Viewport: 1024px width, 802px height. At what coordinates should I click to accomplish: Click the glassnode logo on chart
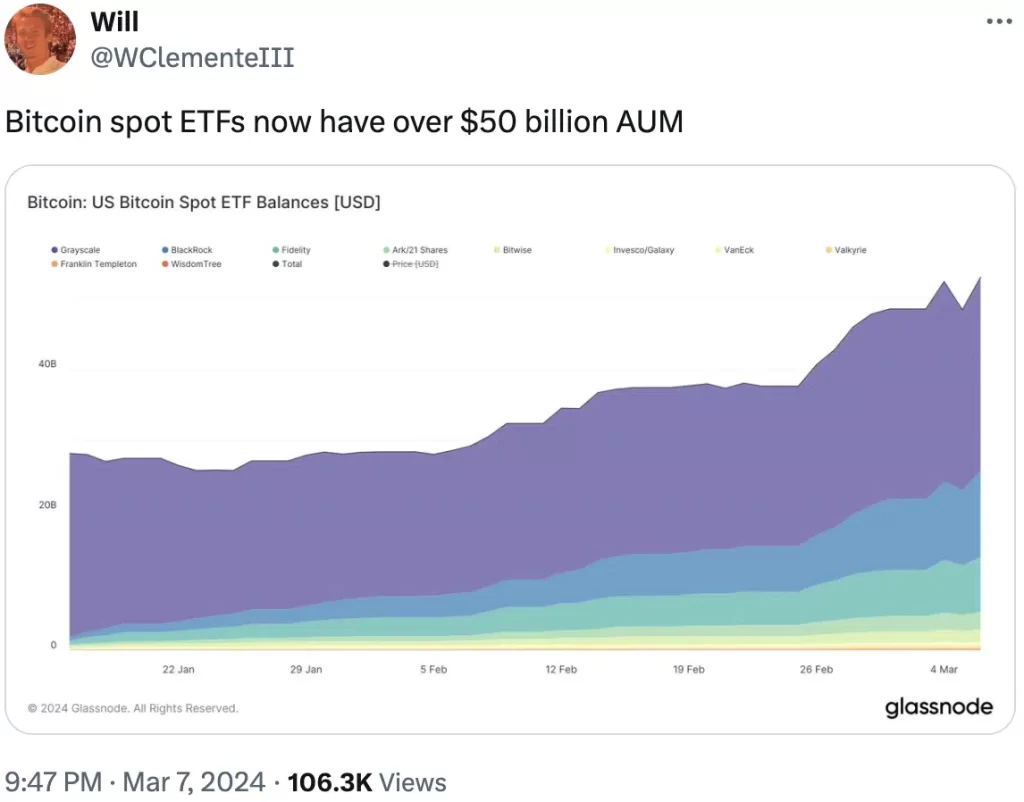pos(938,707)
